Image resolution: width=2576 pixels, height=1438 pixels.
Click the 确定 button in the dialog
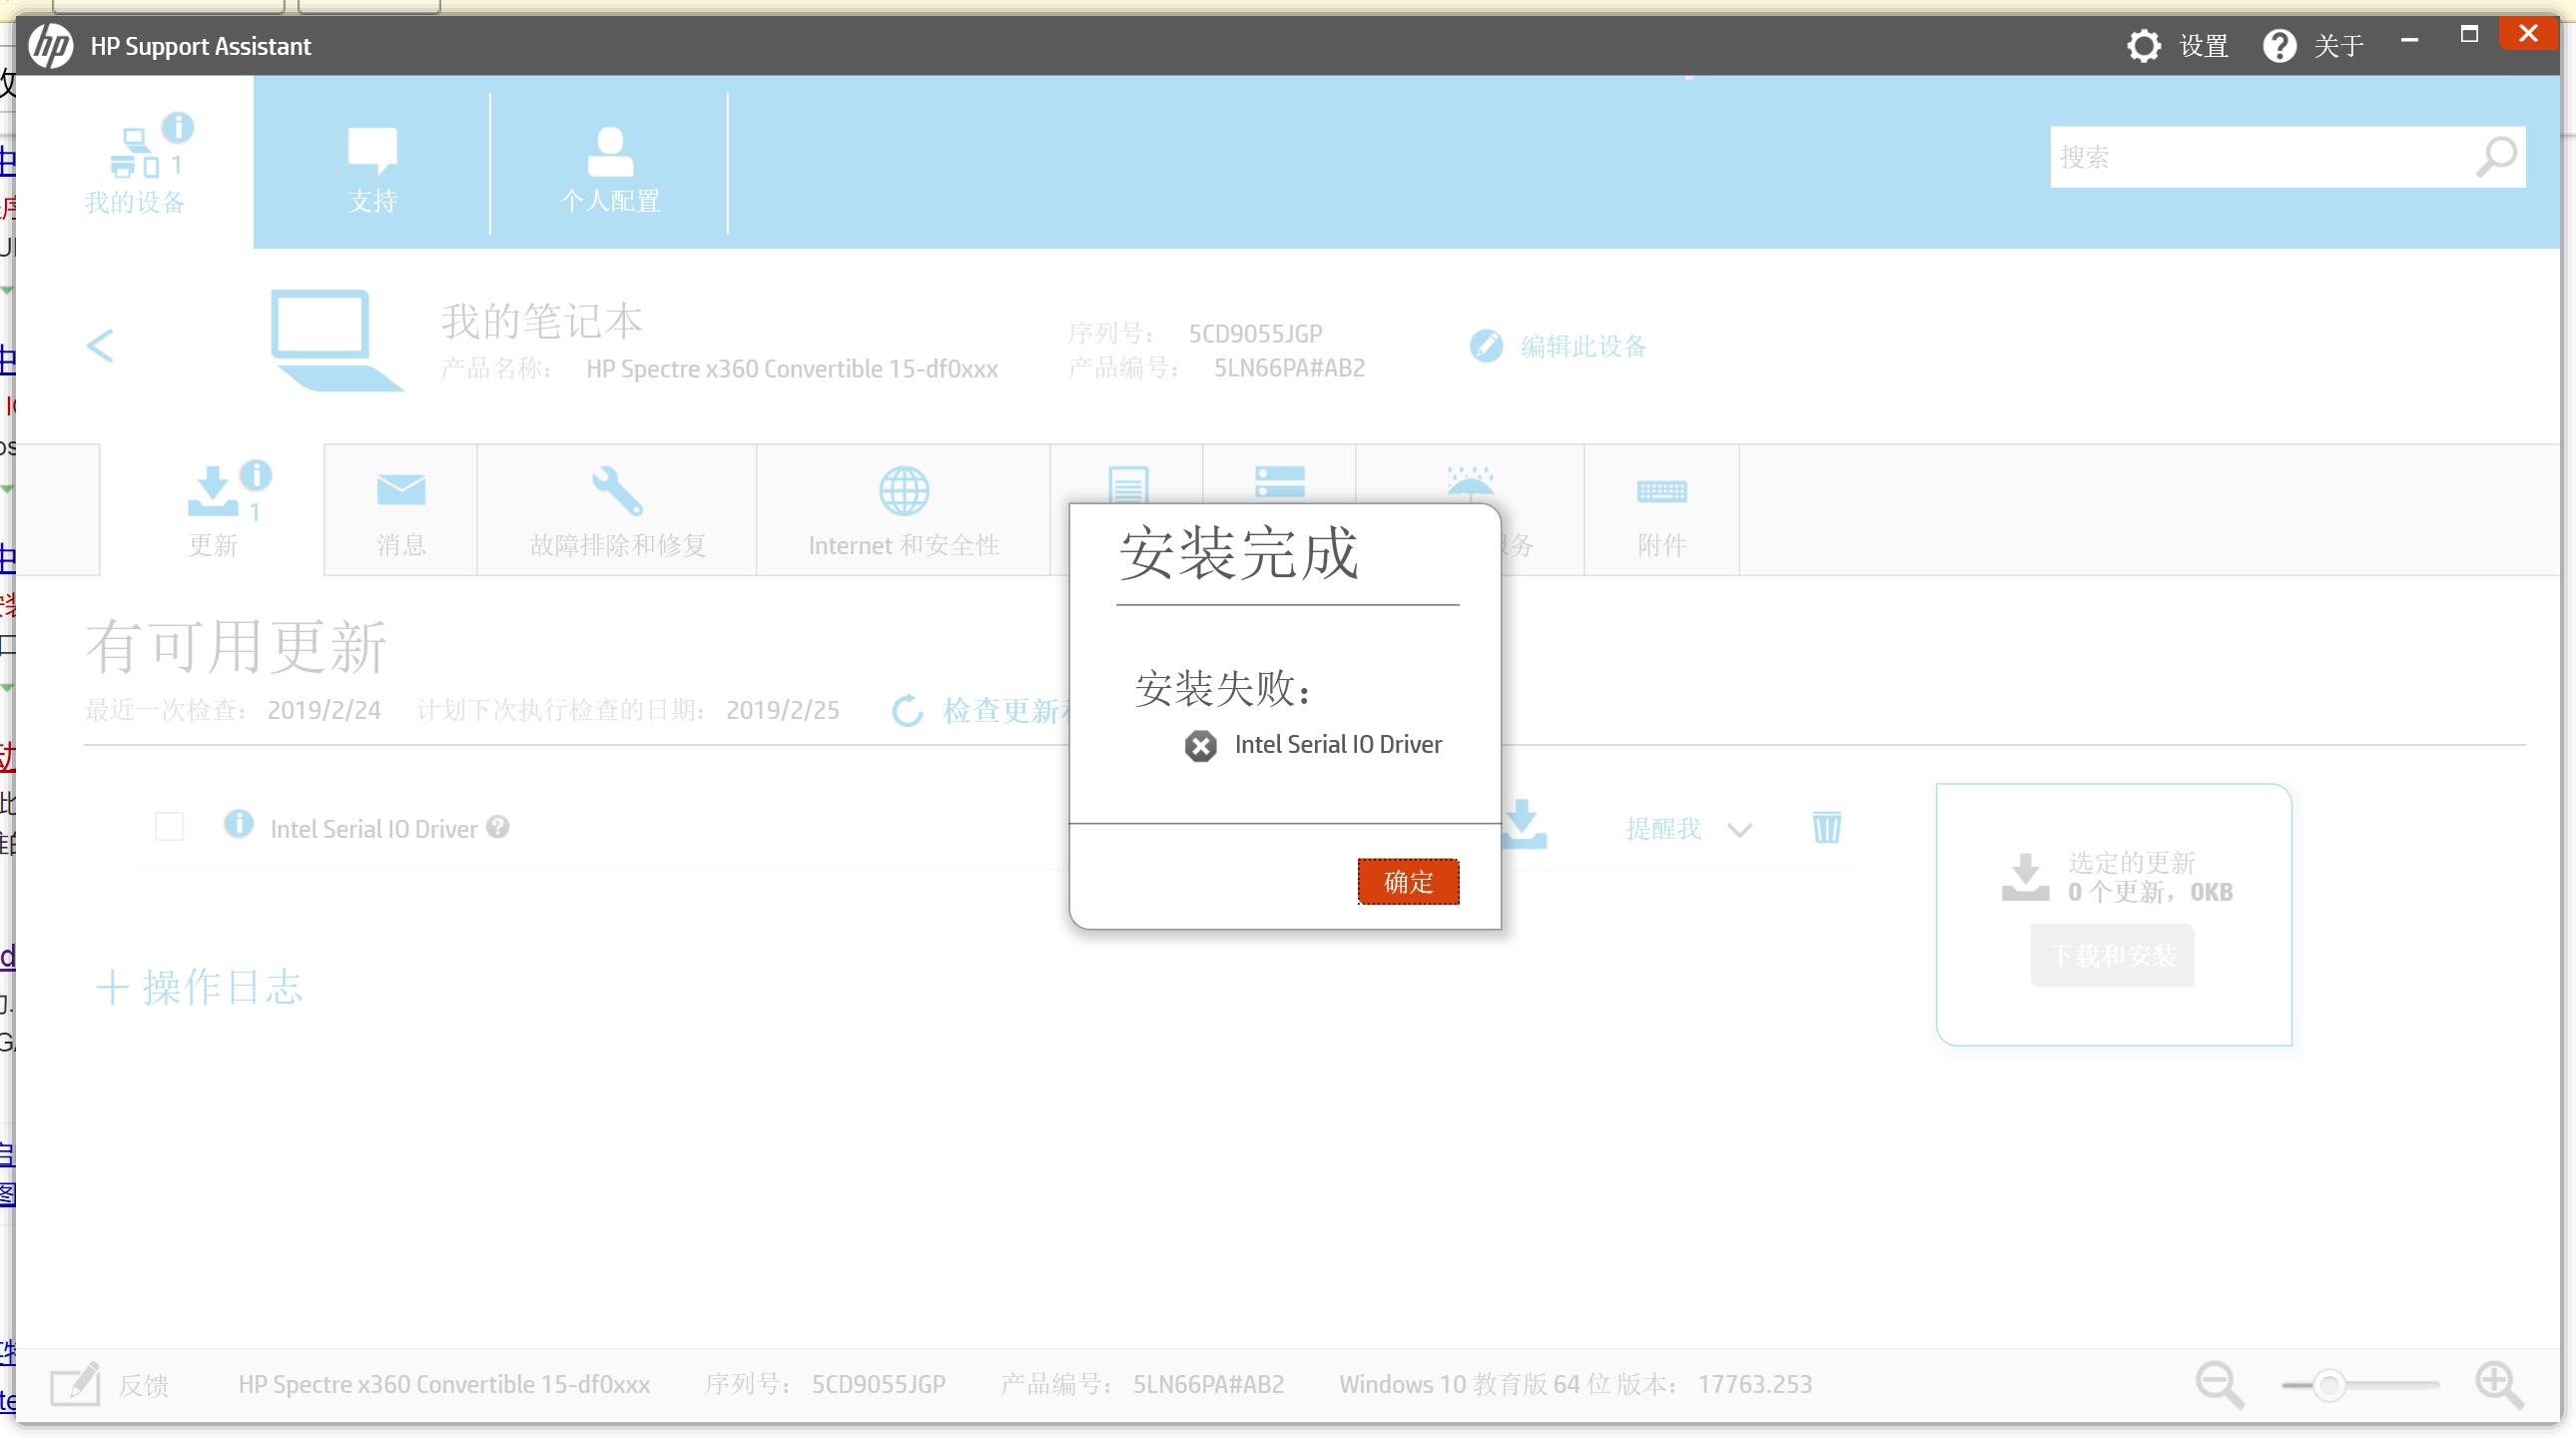pyautogui.click(x=1408, y=881)
